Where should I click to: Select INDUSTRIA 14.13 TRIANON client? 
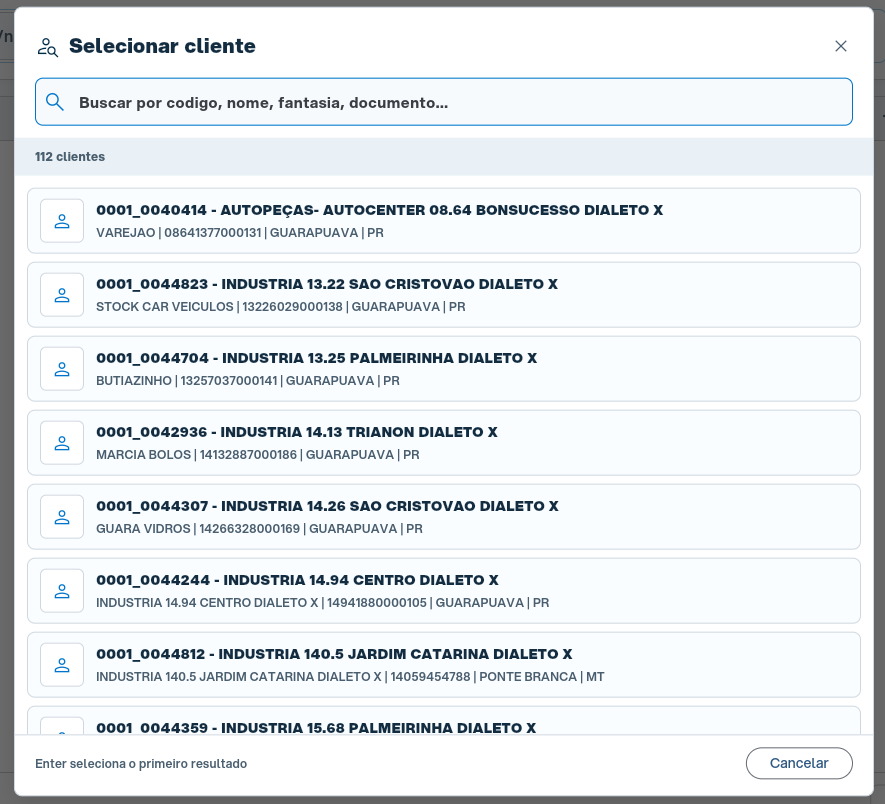pyautogui.click(x=444, y=443)
